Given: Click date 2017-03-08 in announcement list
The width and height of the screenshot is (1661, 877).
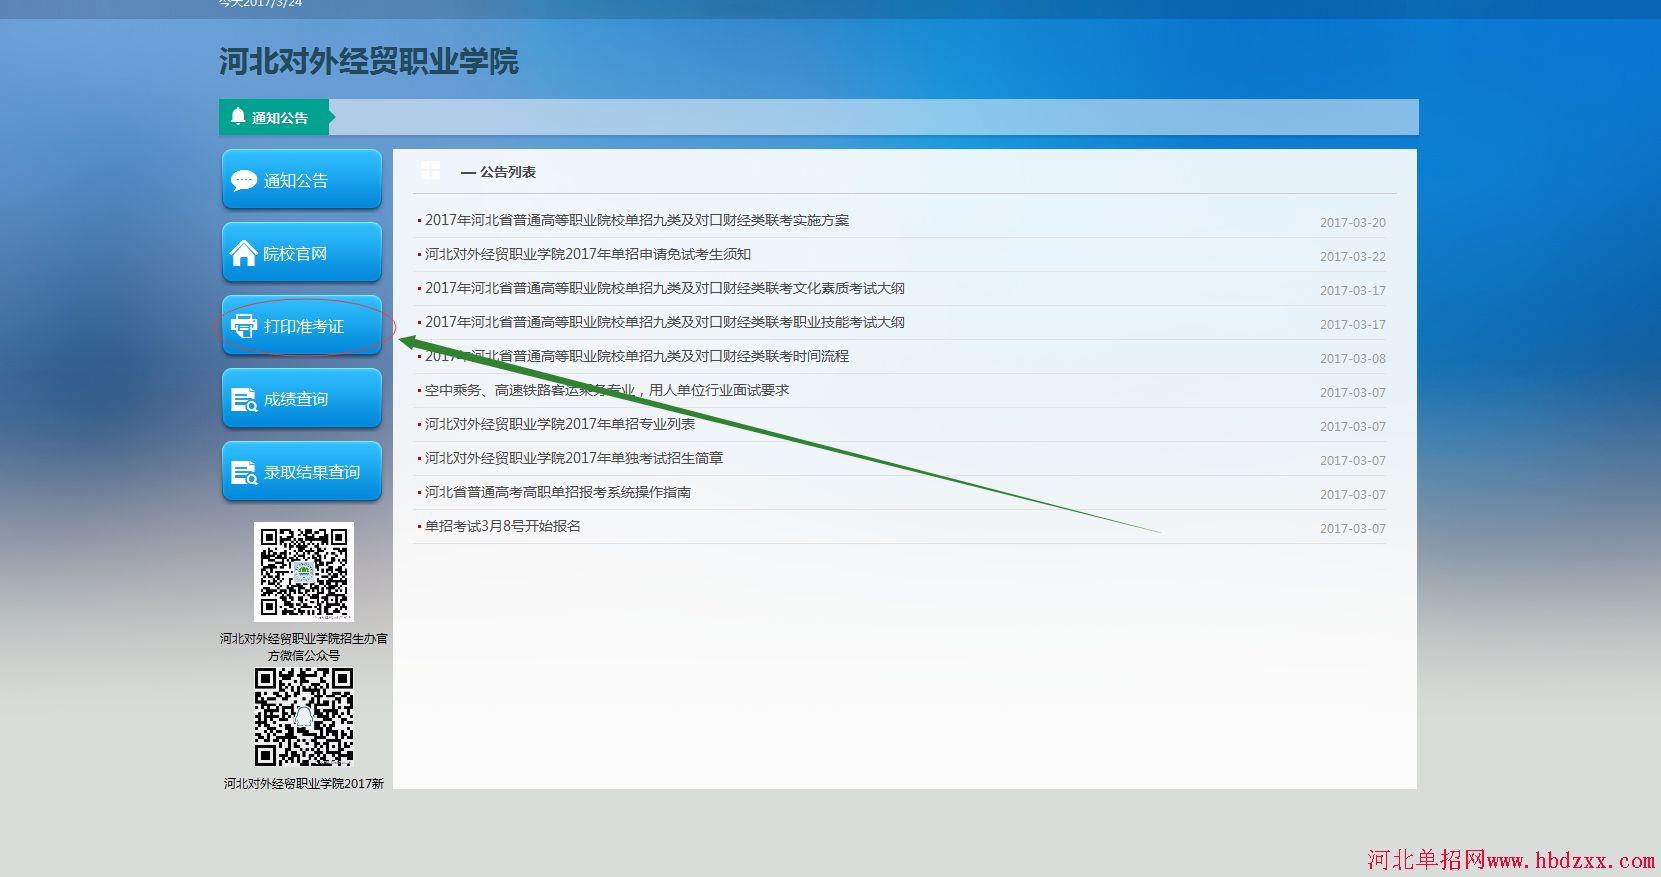Looking at the screenshot, I should (x=1353, y=359).
